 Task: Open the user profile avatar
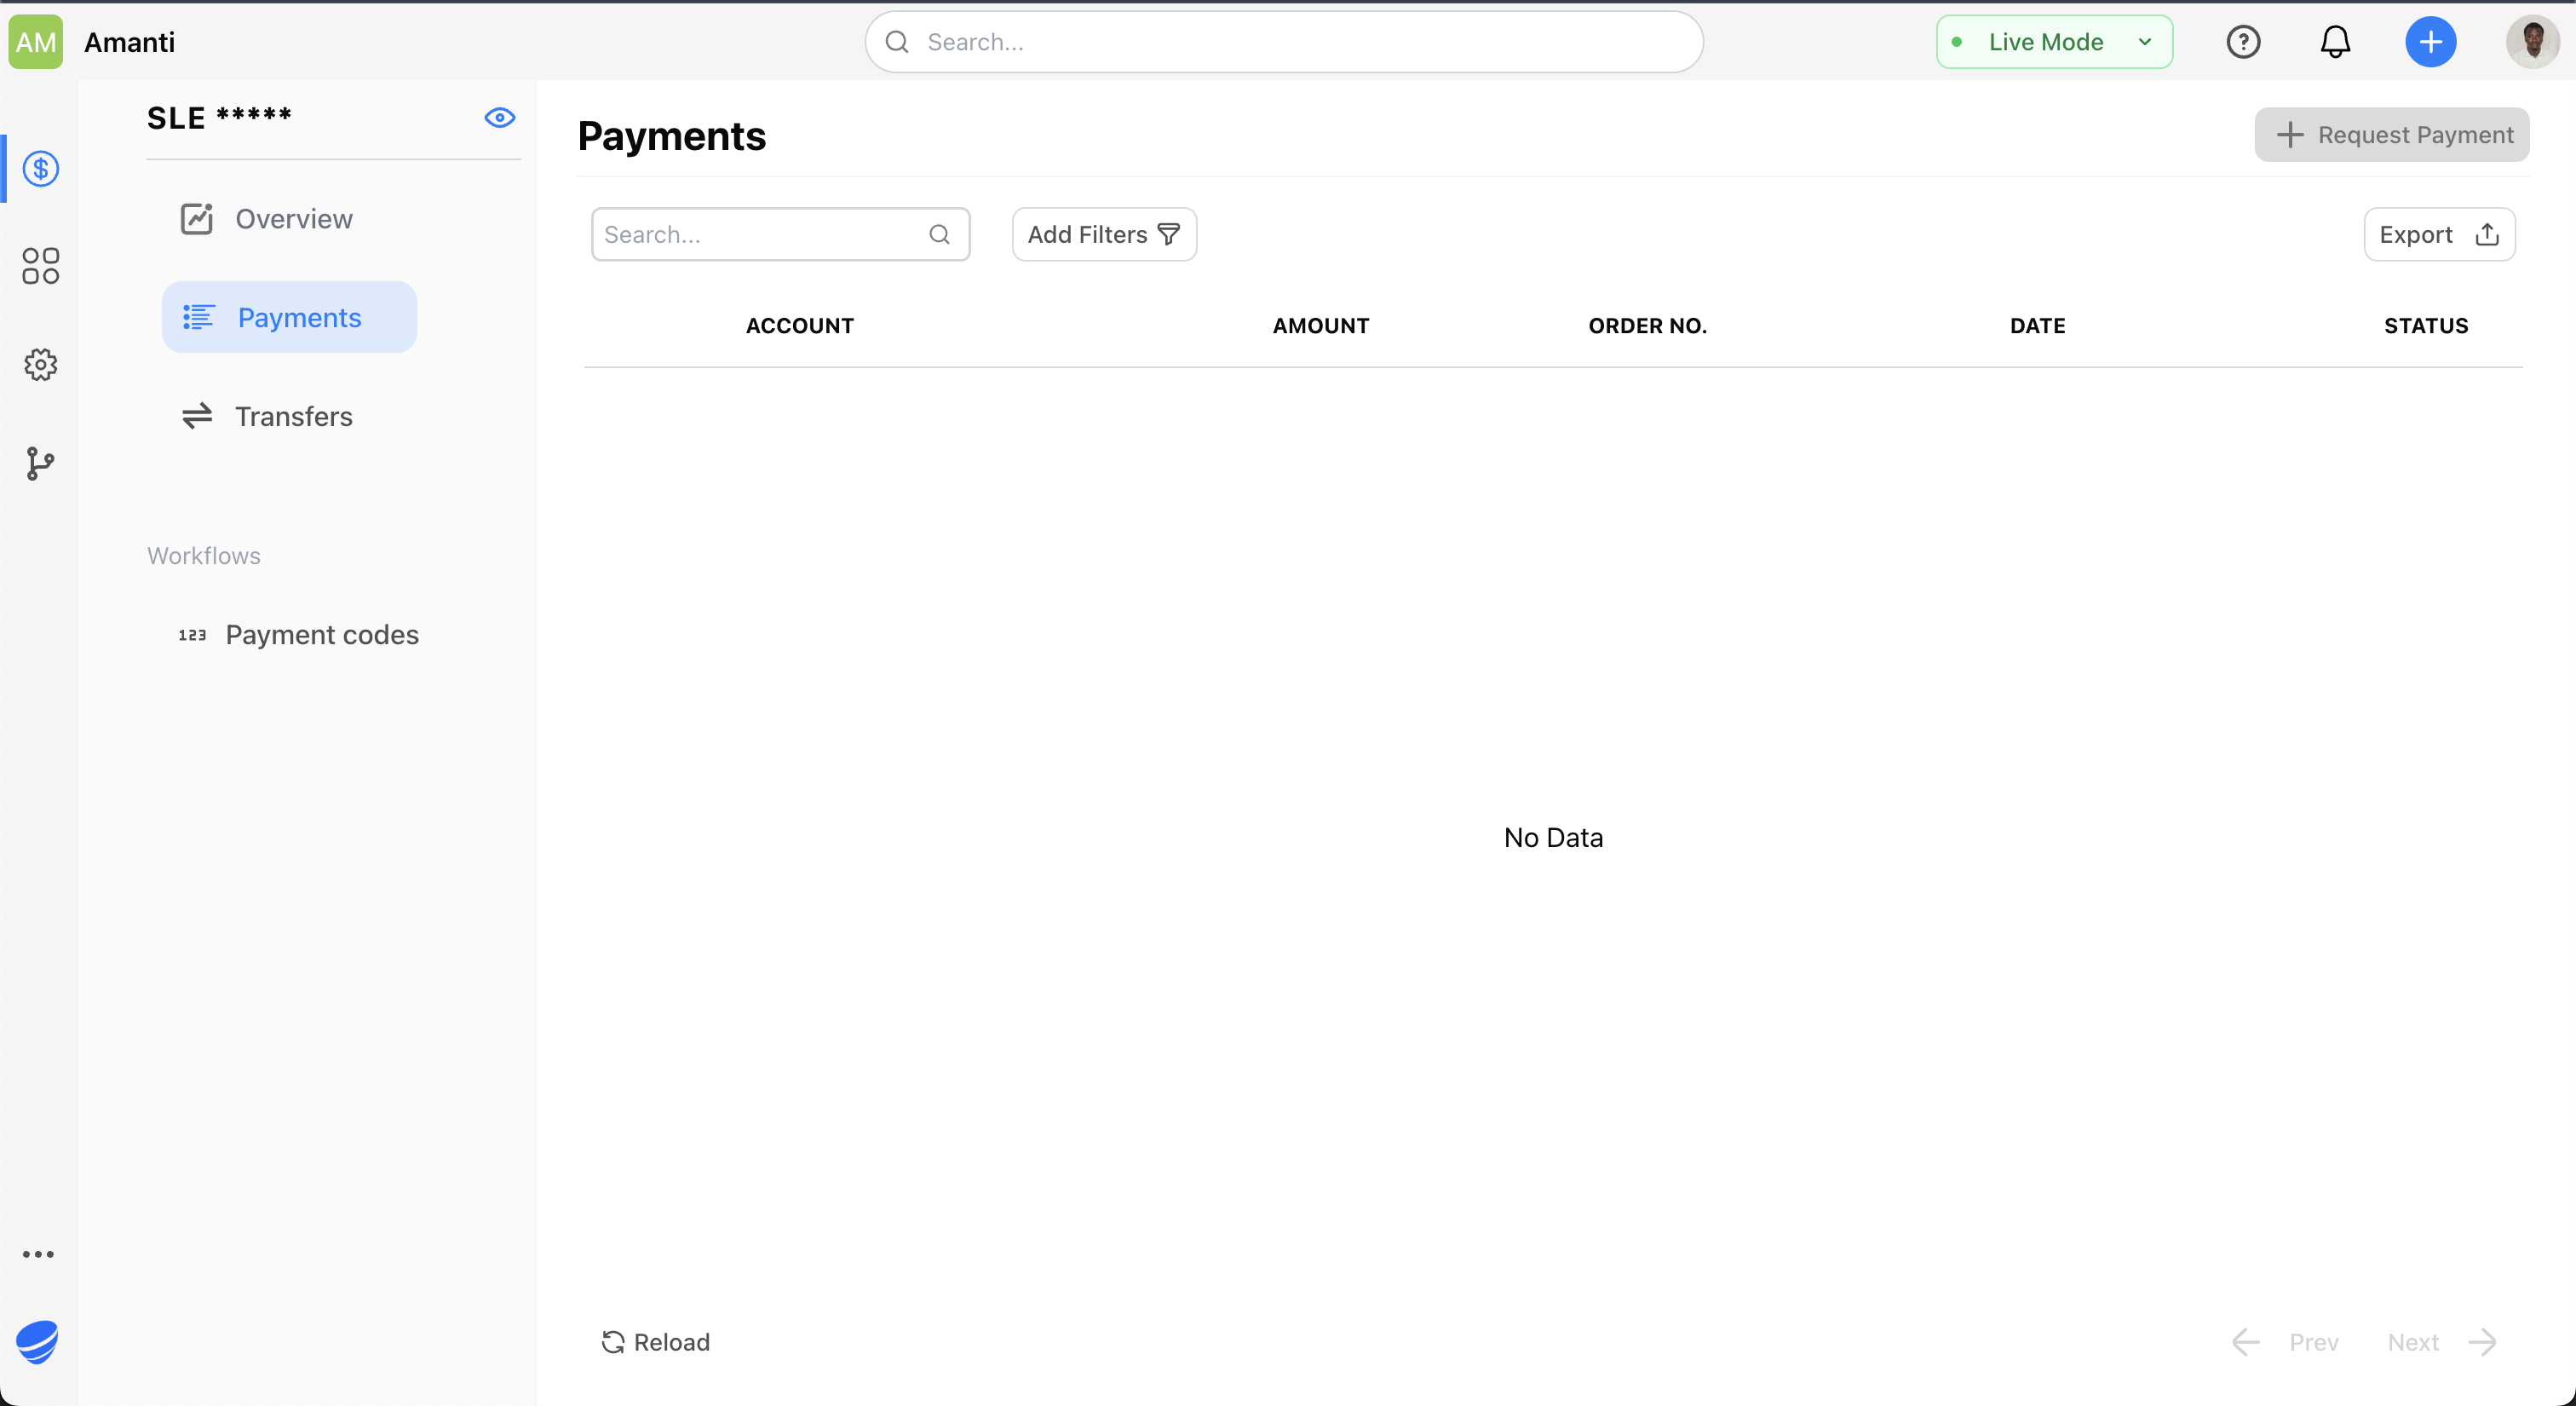pyautogui.click(x=2532, y=42)
